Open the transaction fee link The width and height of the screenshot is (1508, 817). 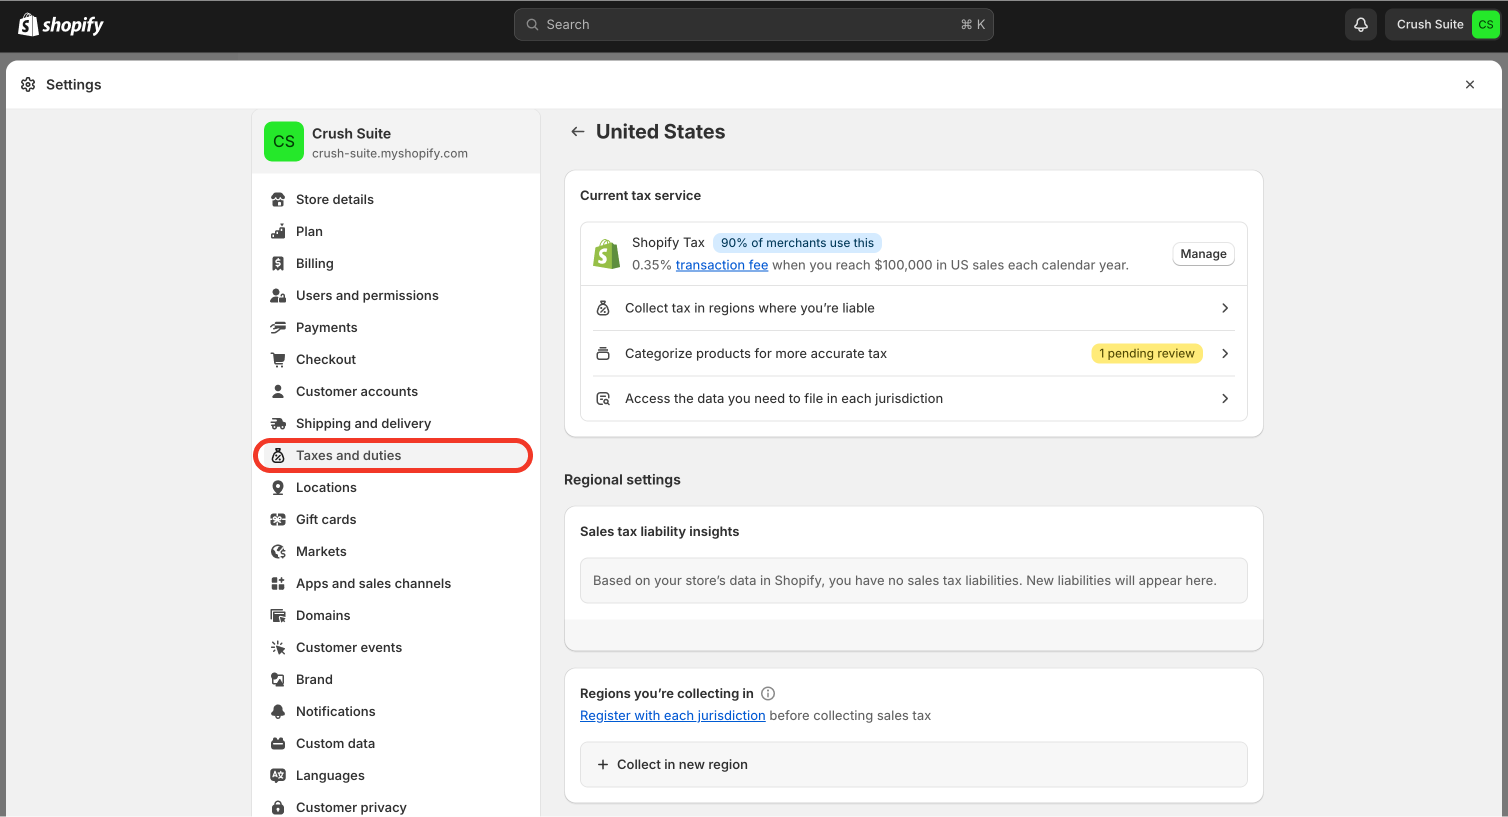[722, 265]
